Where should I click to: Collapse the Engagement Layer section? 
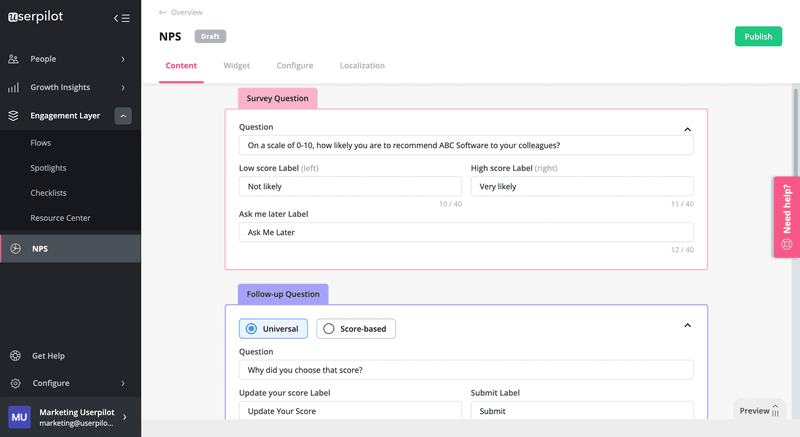click(123, 116)
